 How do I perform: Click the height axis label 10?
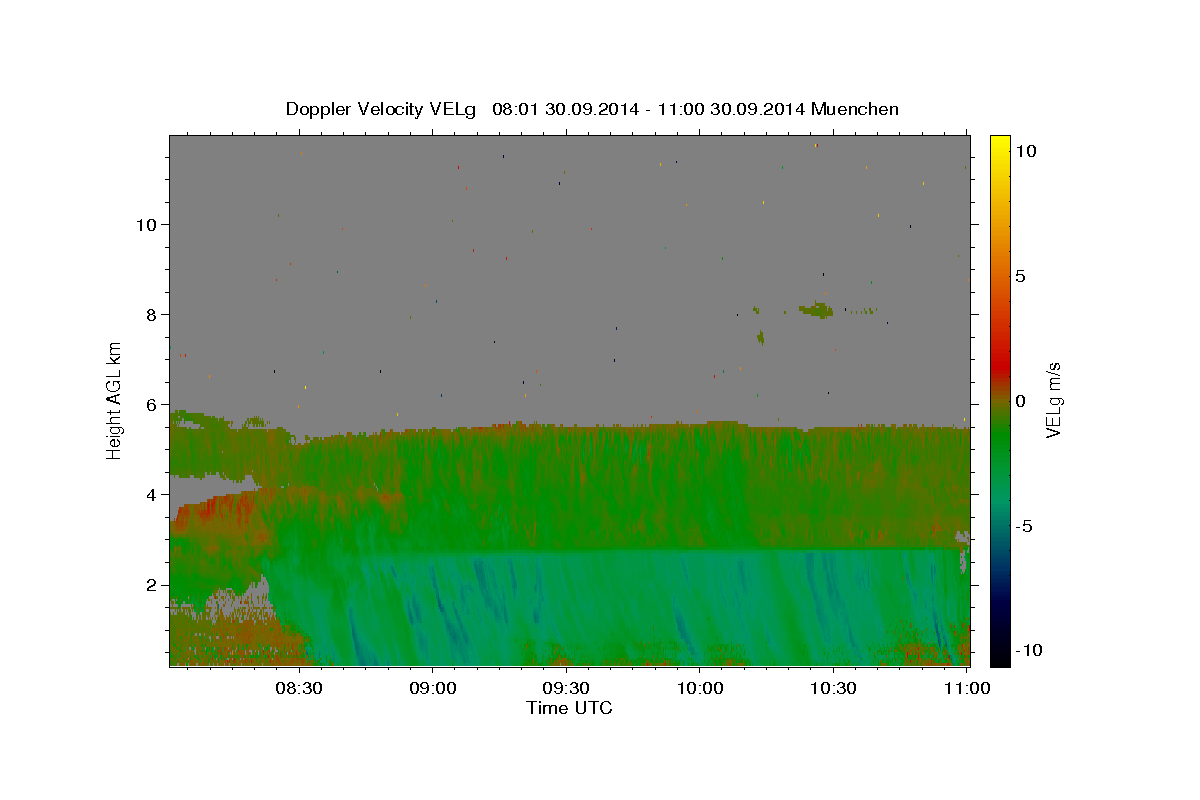[x=146, y=224]
